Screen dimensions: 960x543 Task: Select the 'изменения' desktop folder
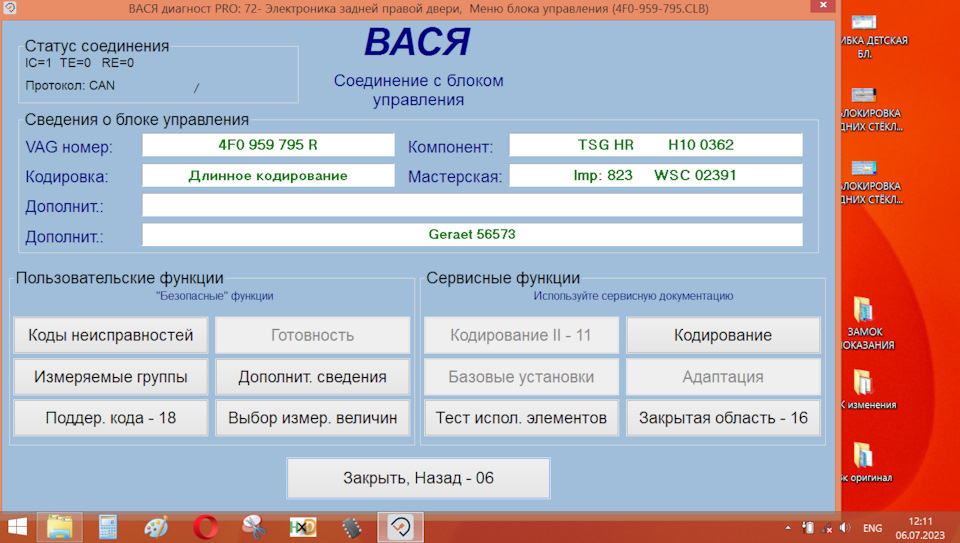pos(865,389)
